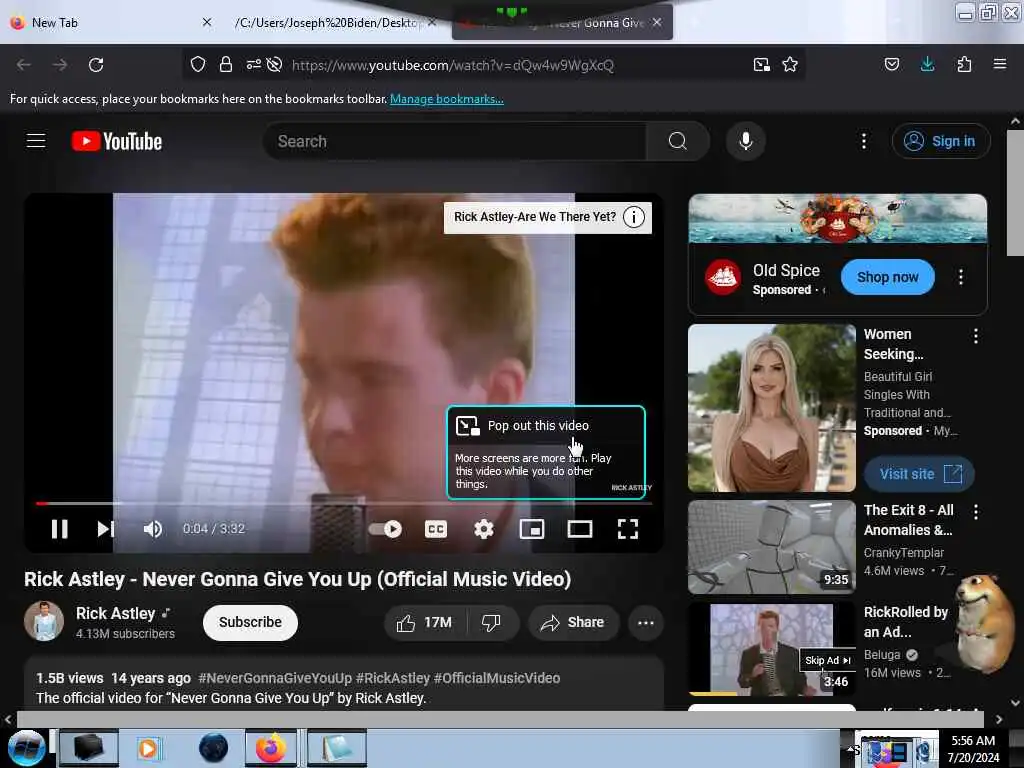Screen dimensions: 1024x768
Task: Click the video progress bar
Action: [344, 504]
